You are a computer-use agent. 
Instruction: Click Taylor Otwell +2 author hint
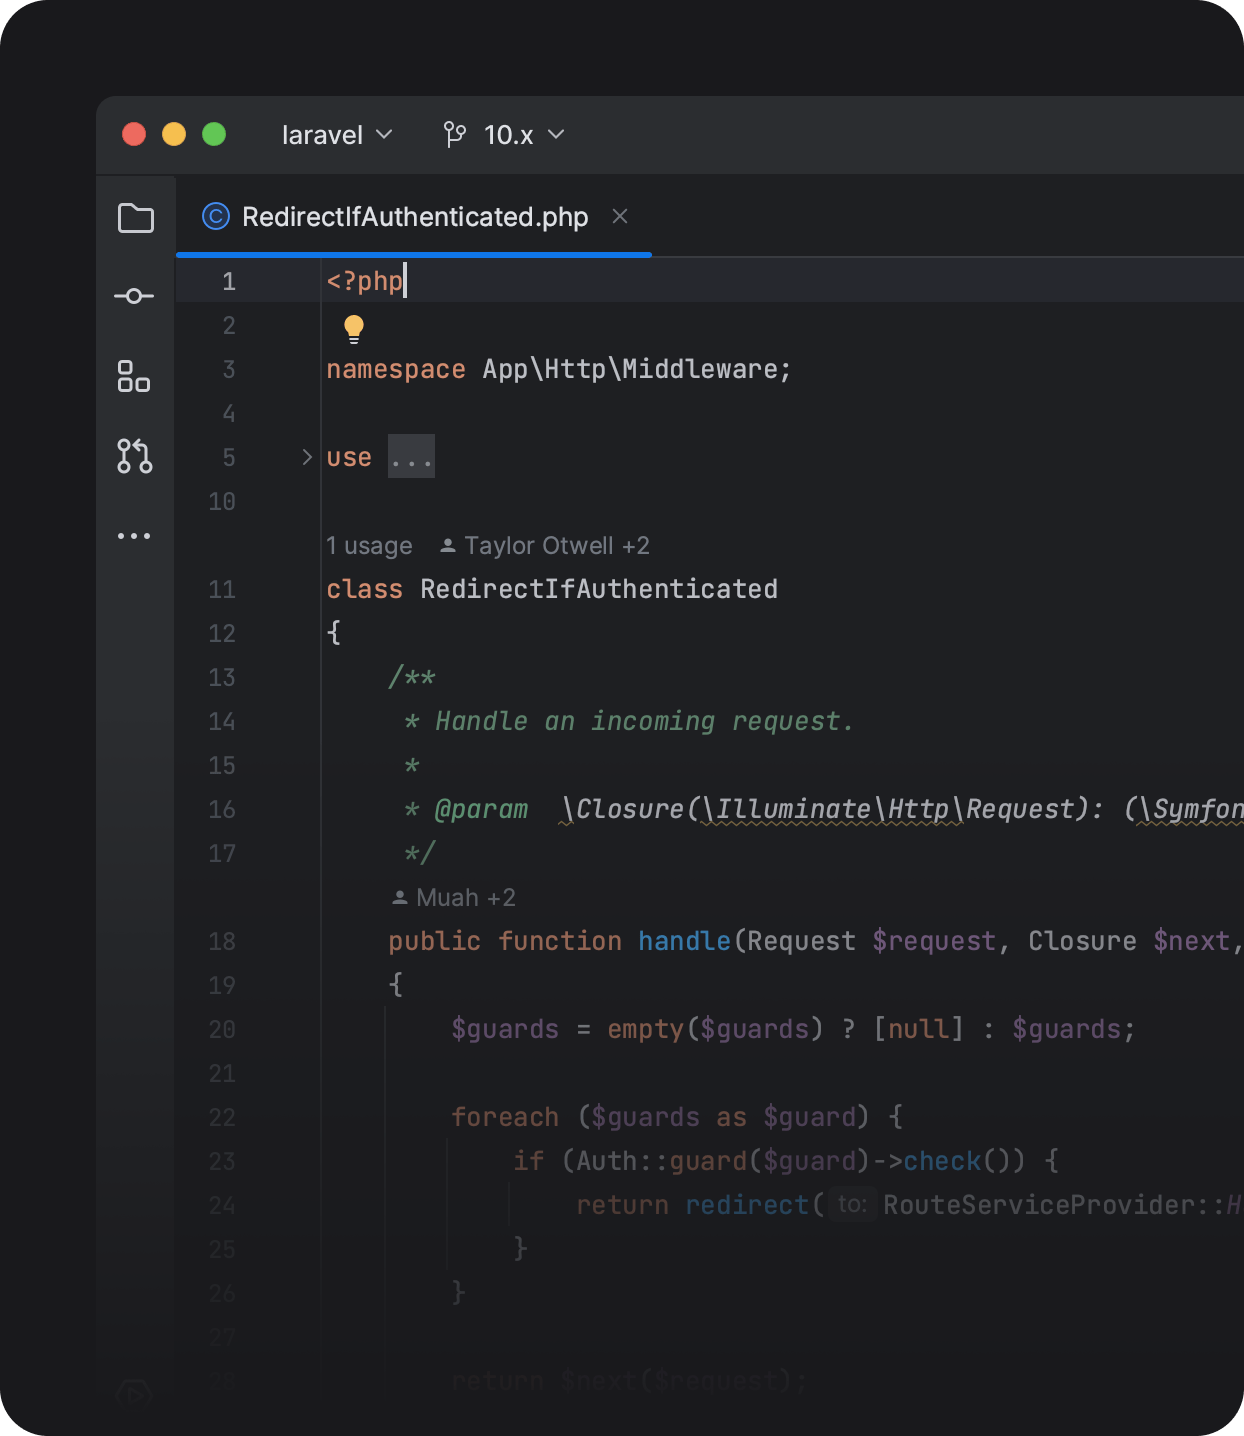(x=545, y=546)
